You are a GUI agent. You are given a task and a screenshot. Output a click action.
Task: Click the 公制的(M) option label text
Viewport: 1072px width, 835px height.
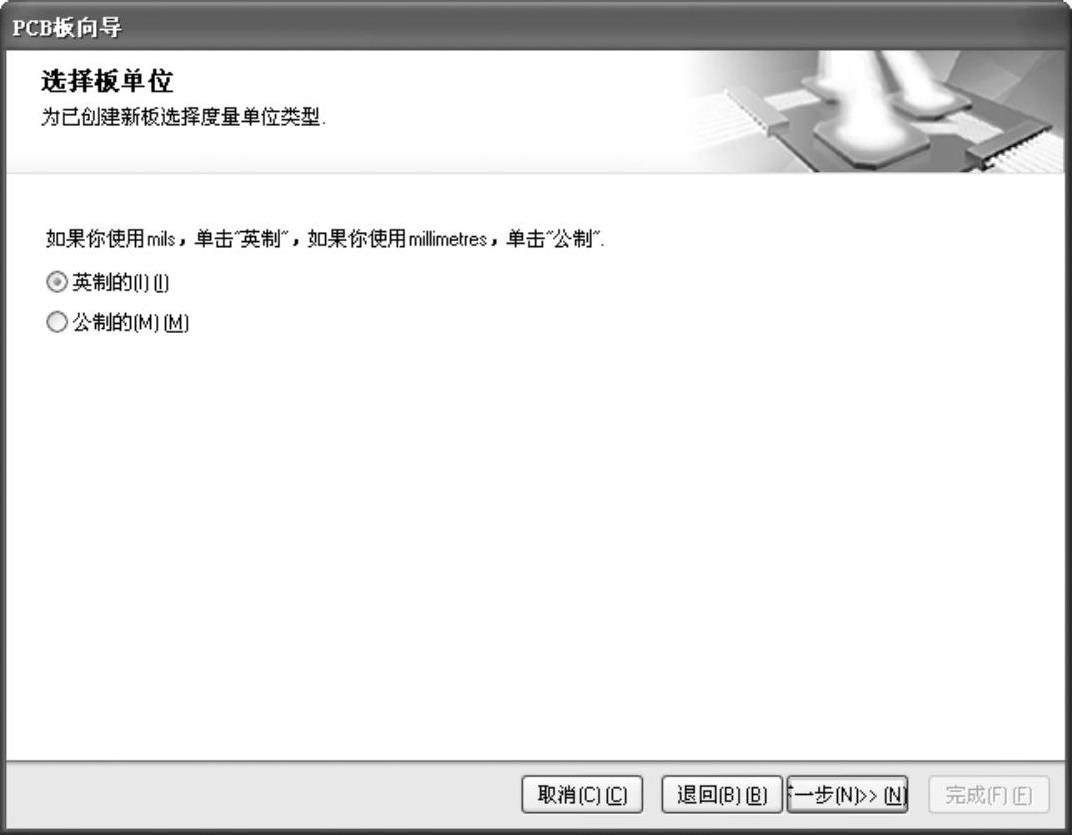(x=131, y=322)
